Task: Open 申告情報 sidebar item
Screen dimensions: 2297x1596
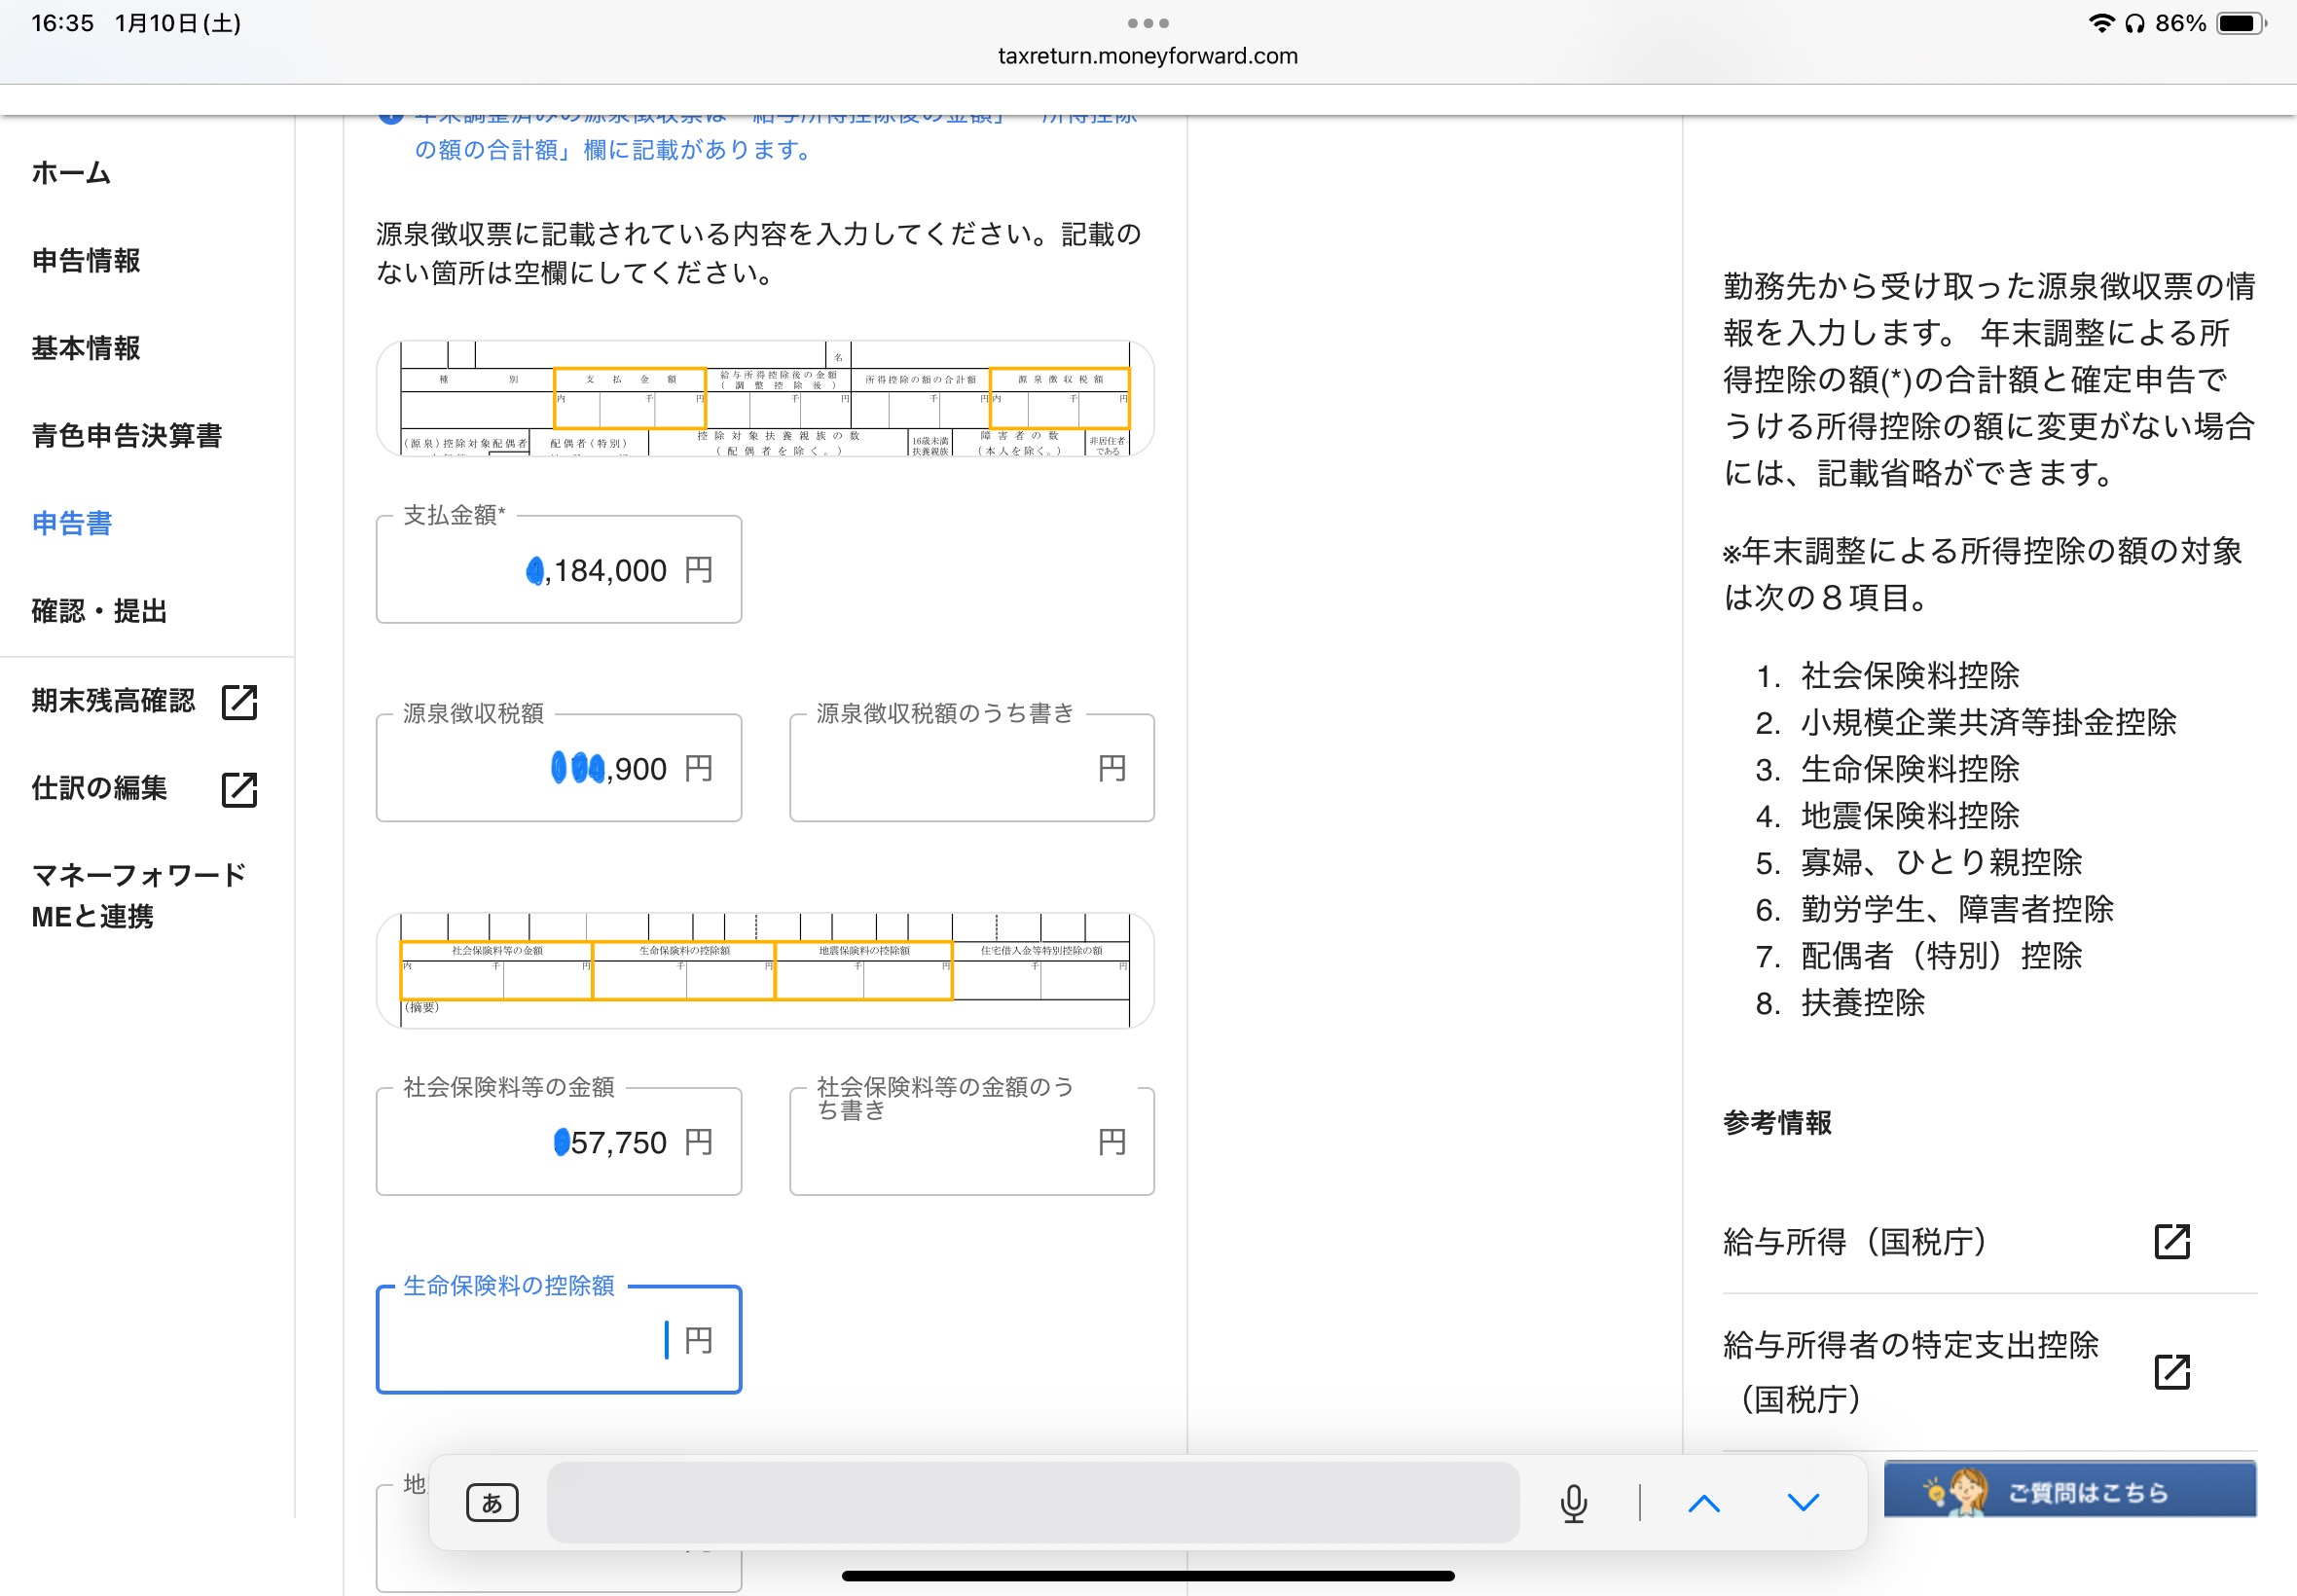Action: (86, 260)
